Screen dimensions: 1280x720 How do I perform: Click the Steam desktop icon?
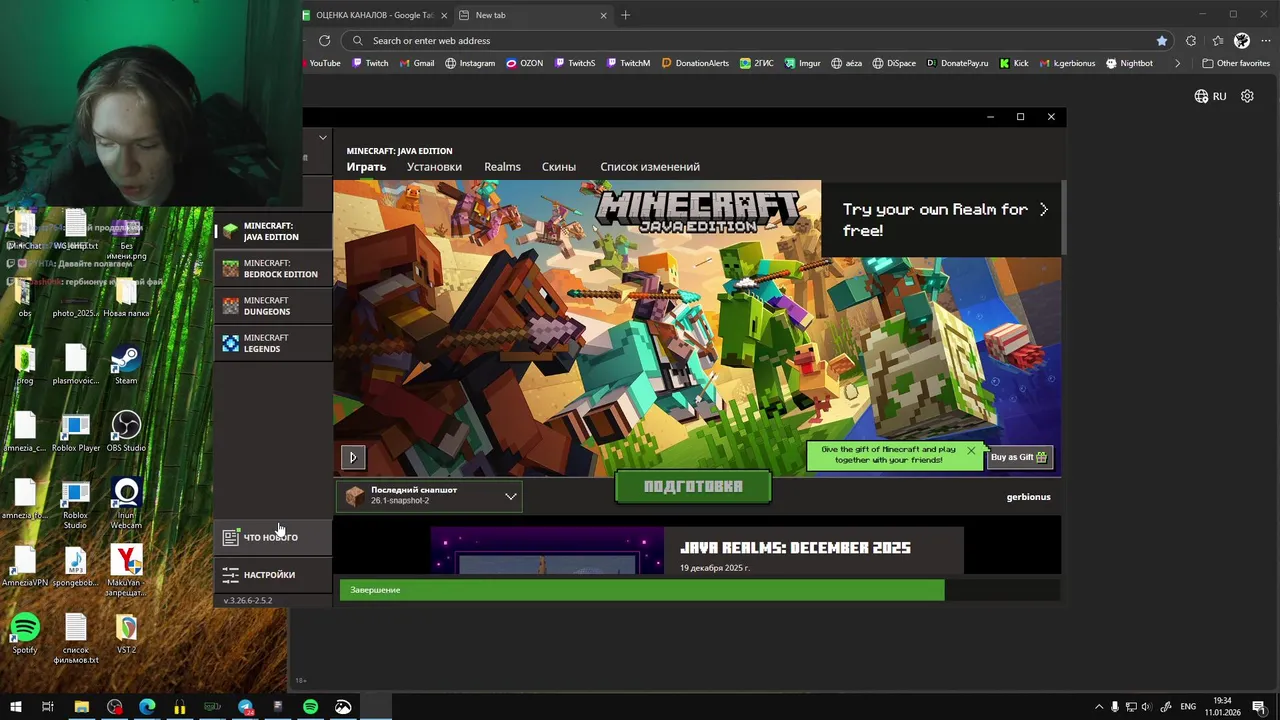click(x=126, y=365)
